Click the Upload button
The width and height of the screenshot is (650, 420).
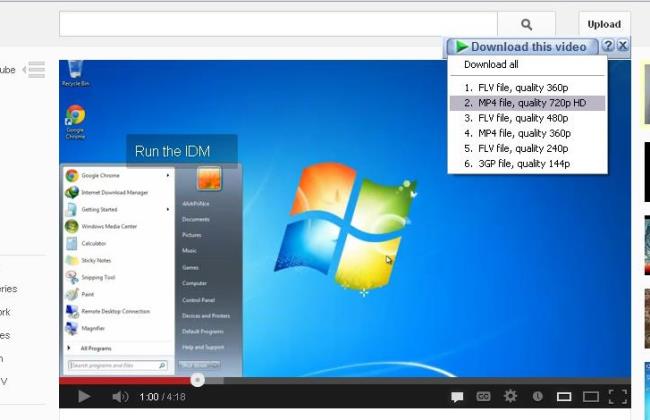(x=604, y=25)
